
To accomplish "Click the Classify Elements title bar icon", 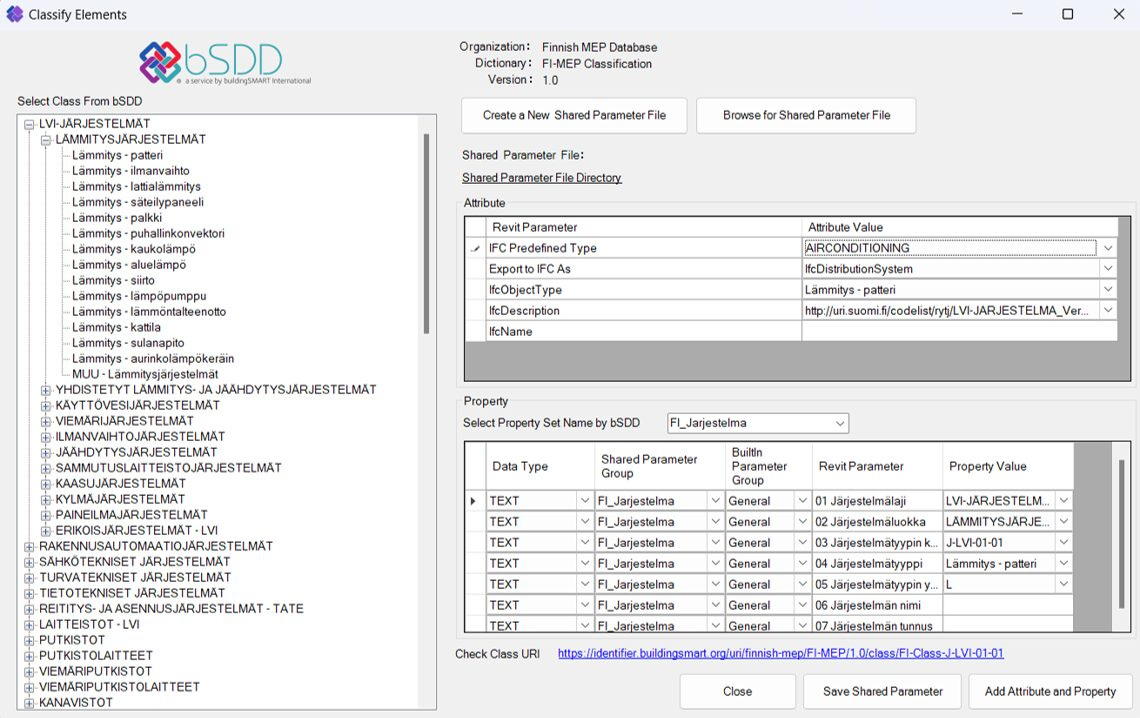I will (15, 14).
